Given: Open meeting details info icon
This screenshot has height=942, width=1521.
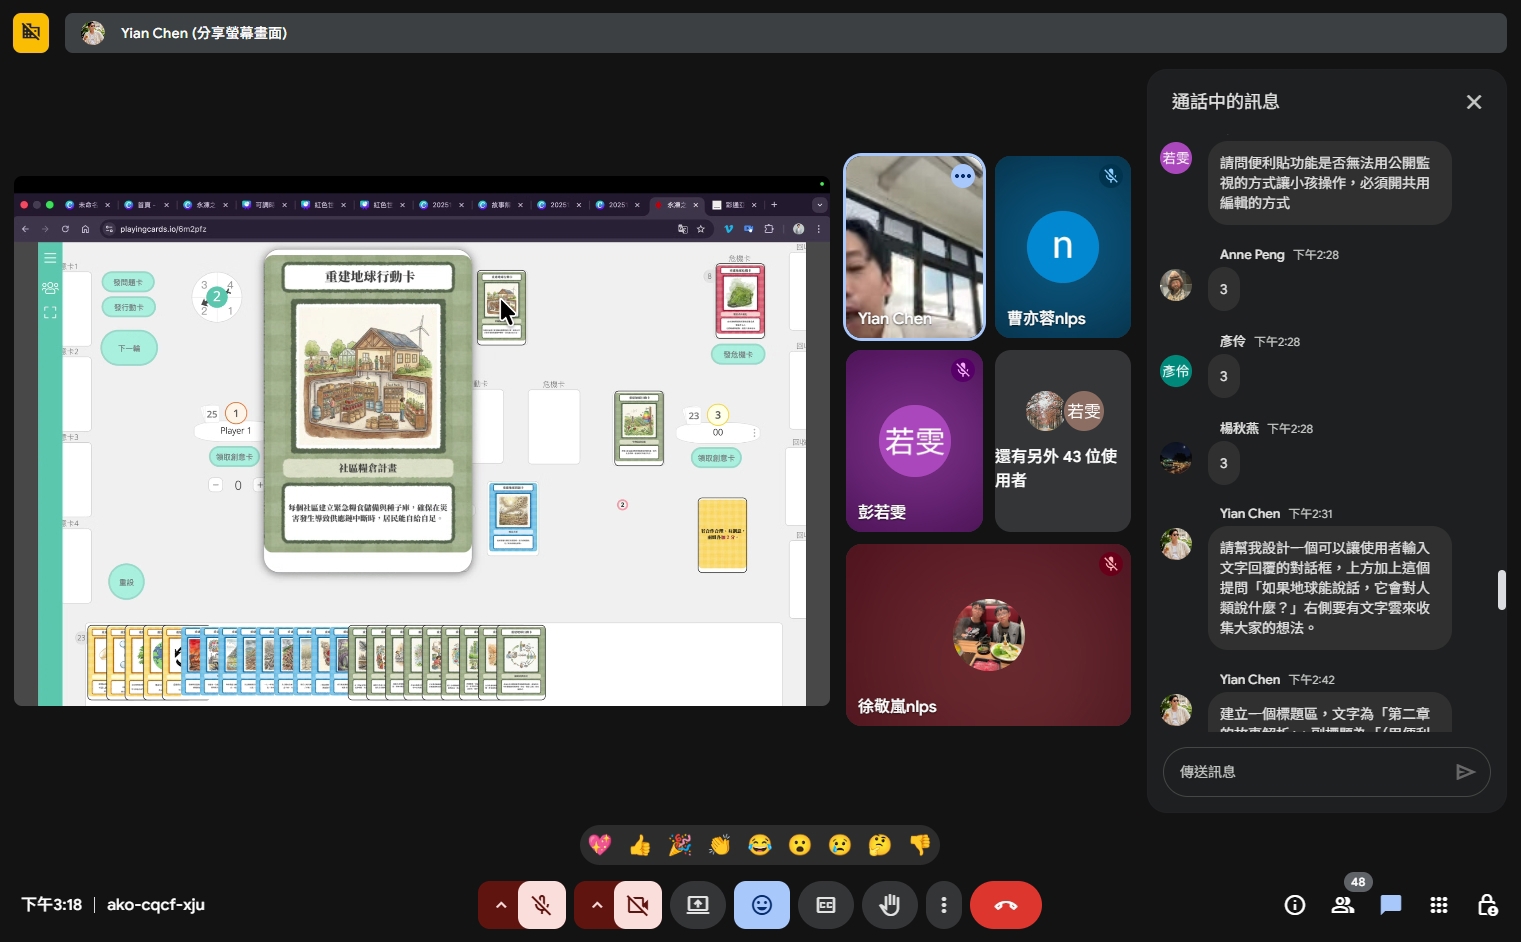Looking at the screenshot, I should tap(1295, 905).
